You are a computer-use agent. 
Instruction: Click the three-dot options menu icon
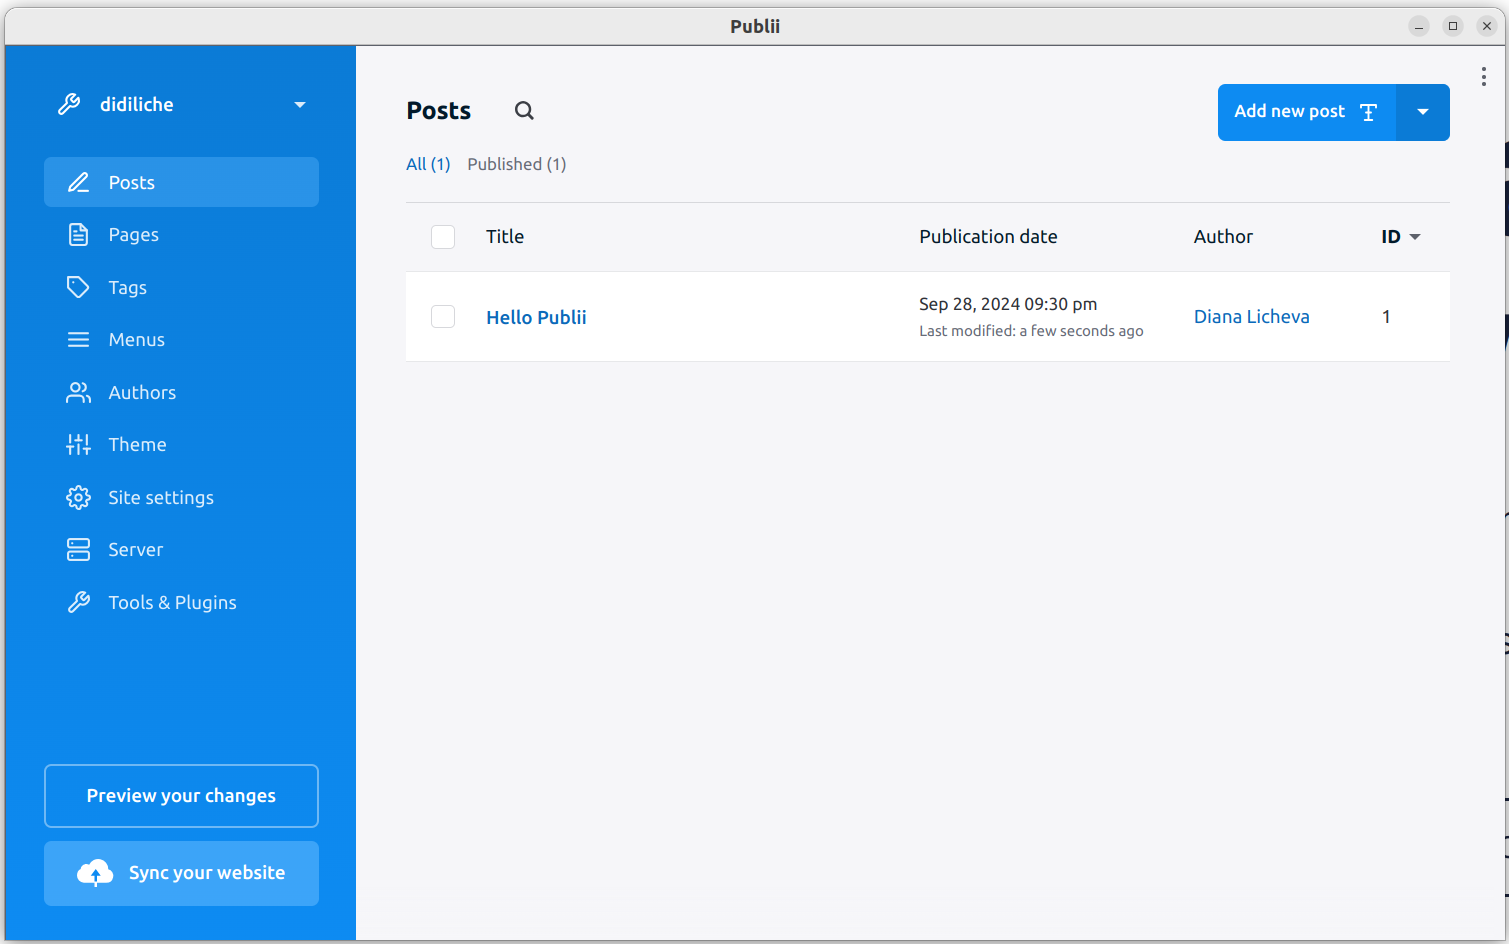[x=1483, y=77]
